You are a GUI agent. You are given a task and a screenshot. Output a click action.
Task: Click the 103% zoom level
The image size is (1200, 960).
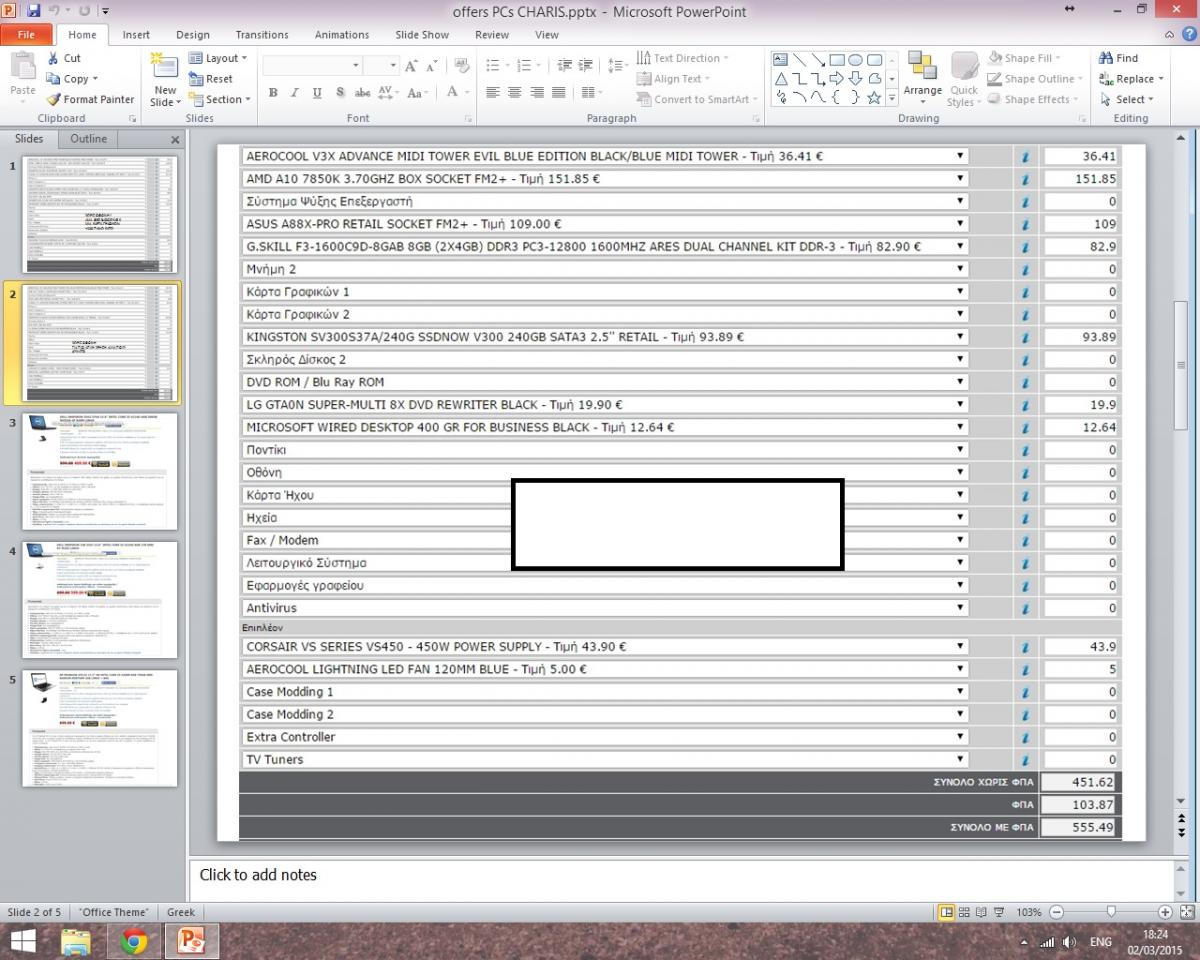pos(1029,912)
